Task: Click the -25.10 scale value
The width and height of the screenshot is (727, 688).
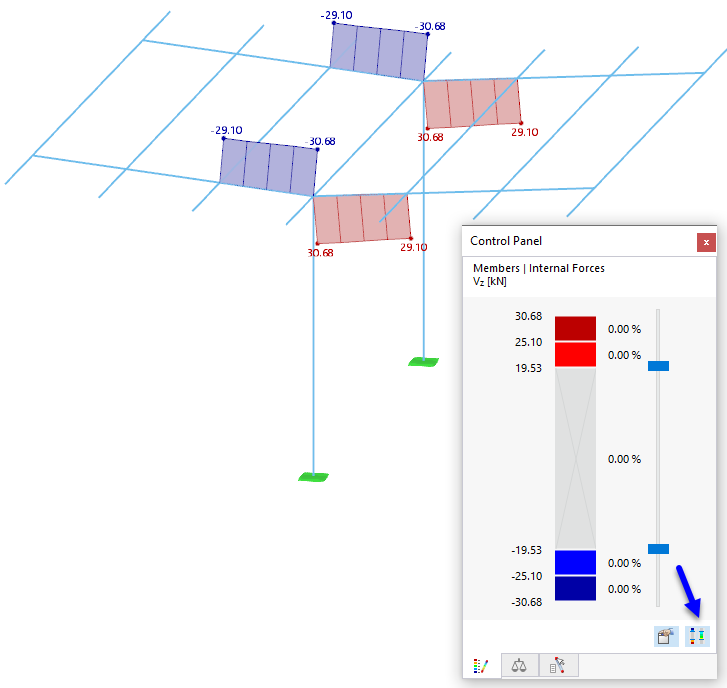Action: [526, 576]
